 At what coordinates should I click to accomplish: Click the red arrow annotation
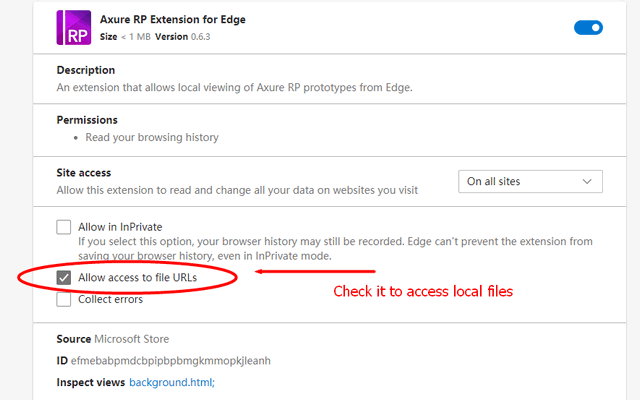coord(315,270)
